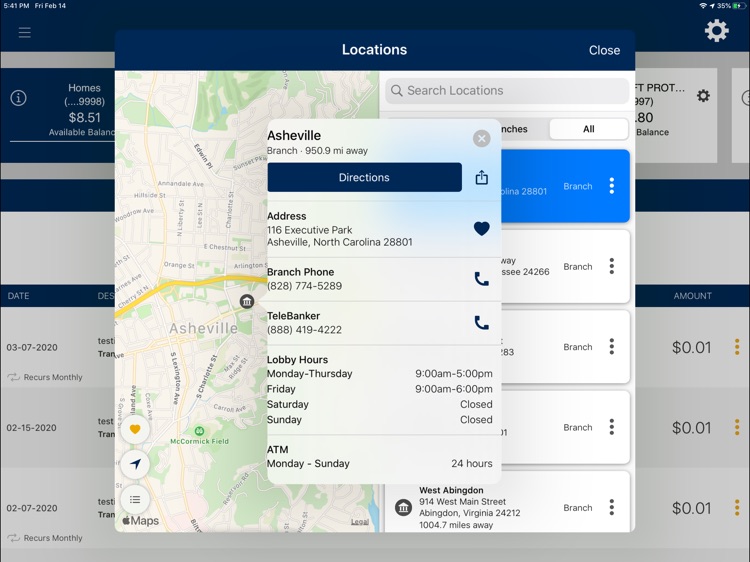Viewport: 750px width, 562px height.
Task: Tap the Asheville bank map pin
Action: pos(246,301)
